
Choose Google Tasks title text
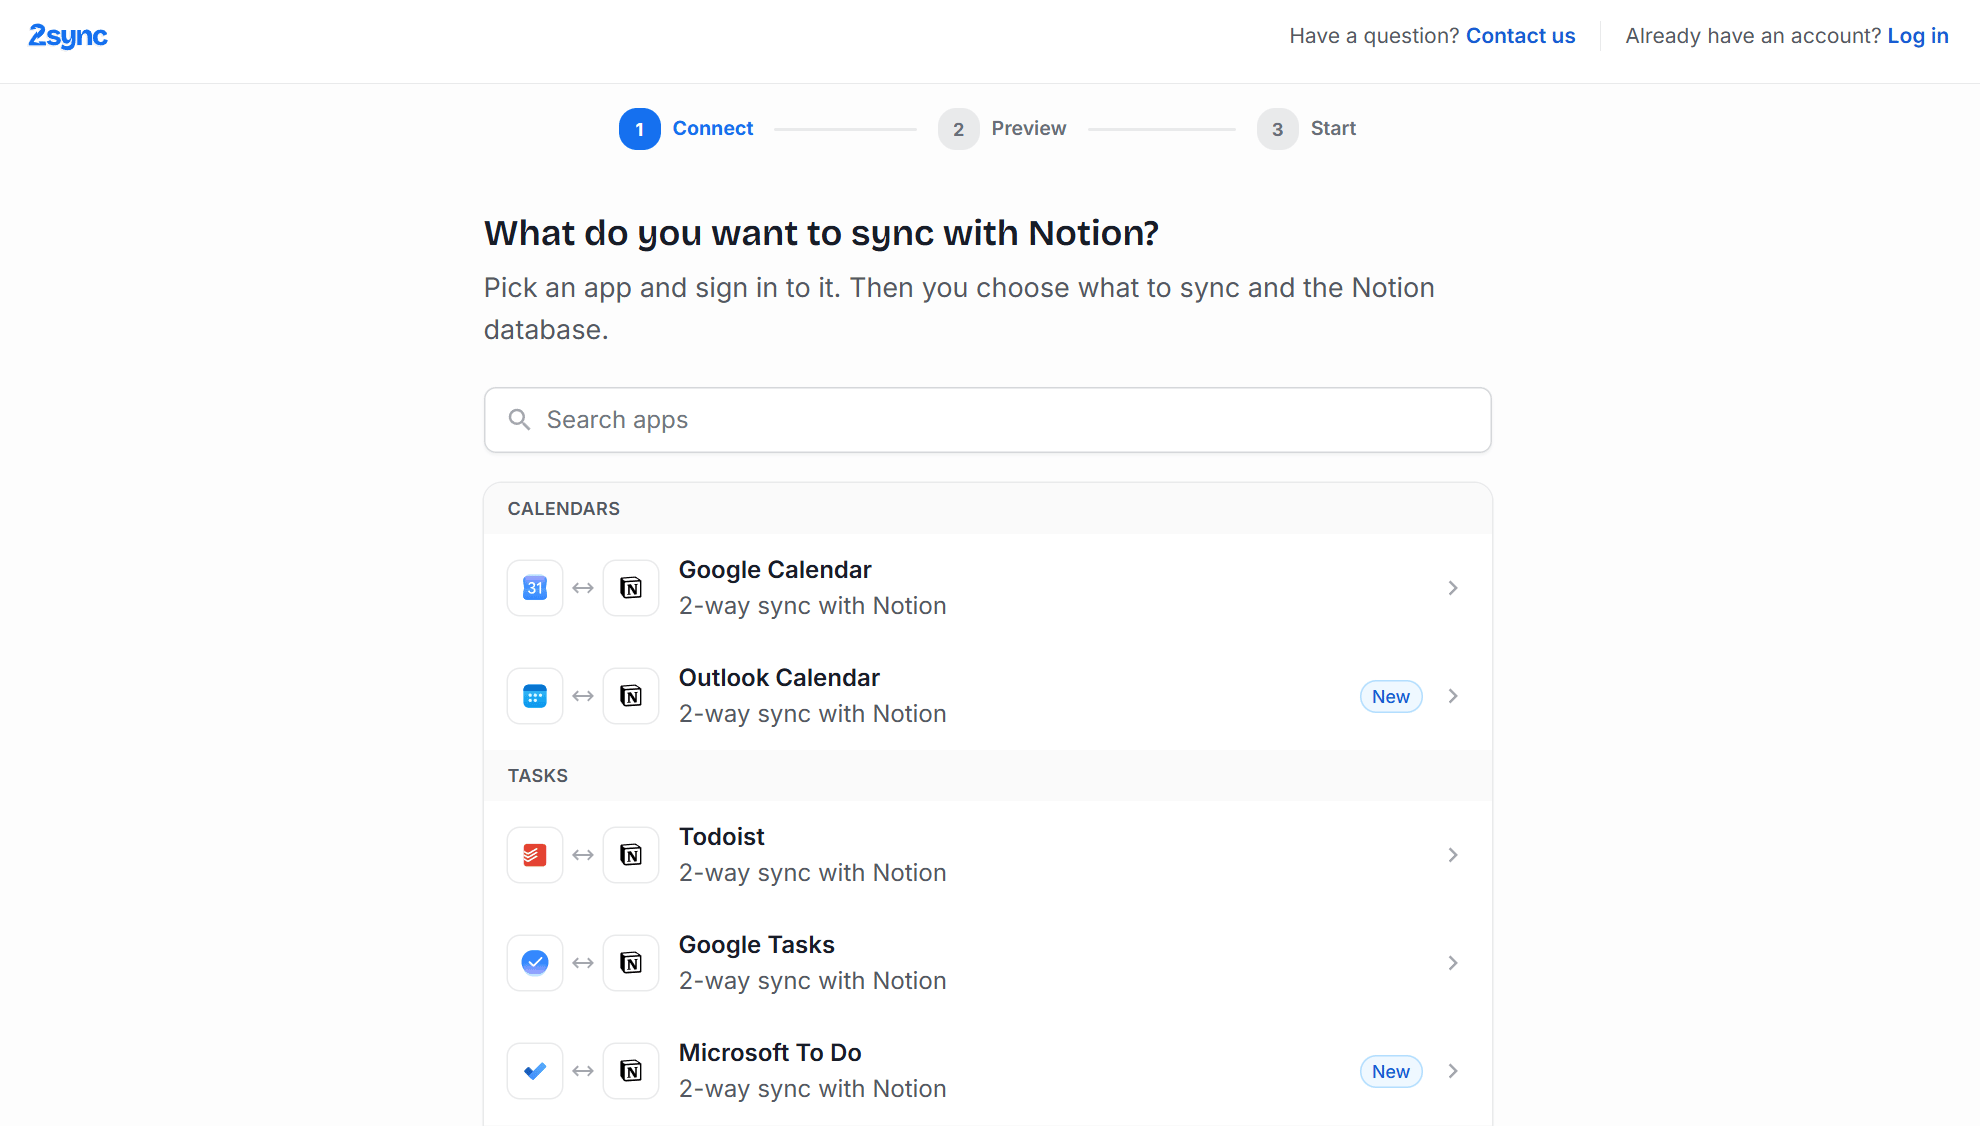(756, 945)
